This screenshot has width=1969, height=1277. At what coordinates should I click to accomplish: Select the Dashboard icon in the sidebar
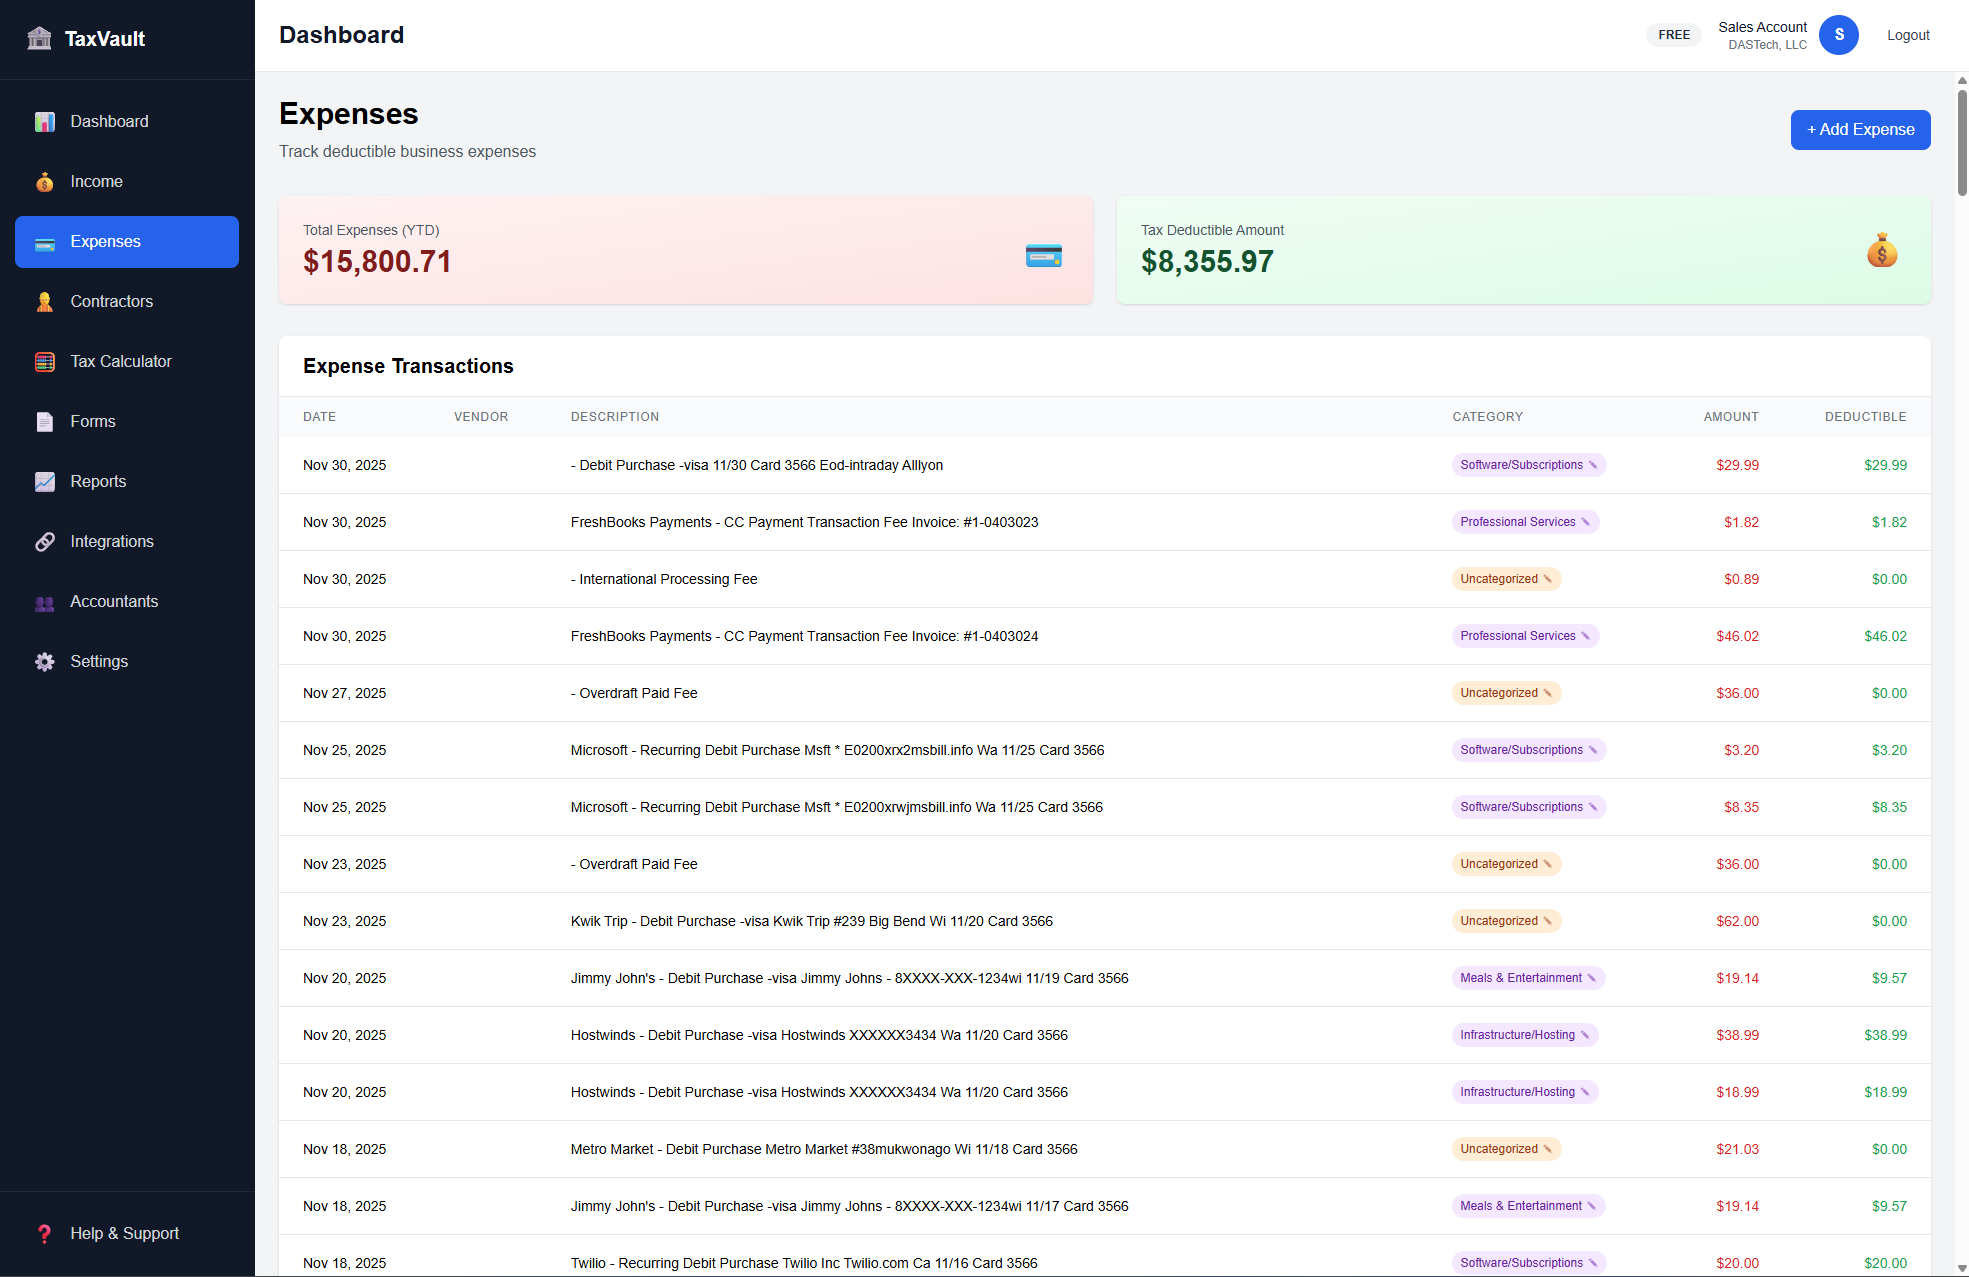coord(45,121)
